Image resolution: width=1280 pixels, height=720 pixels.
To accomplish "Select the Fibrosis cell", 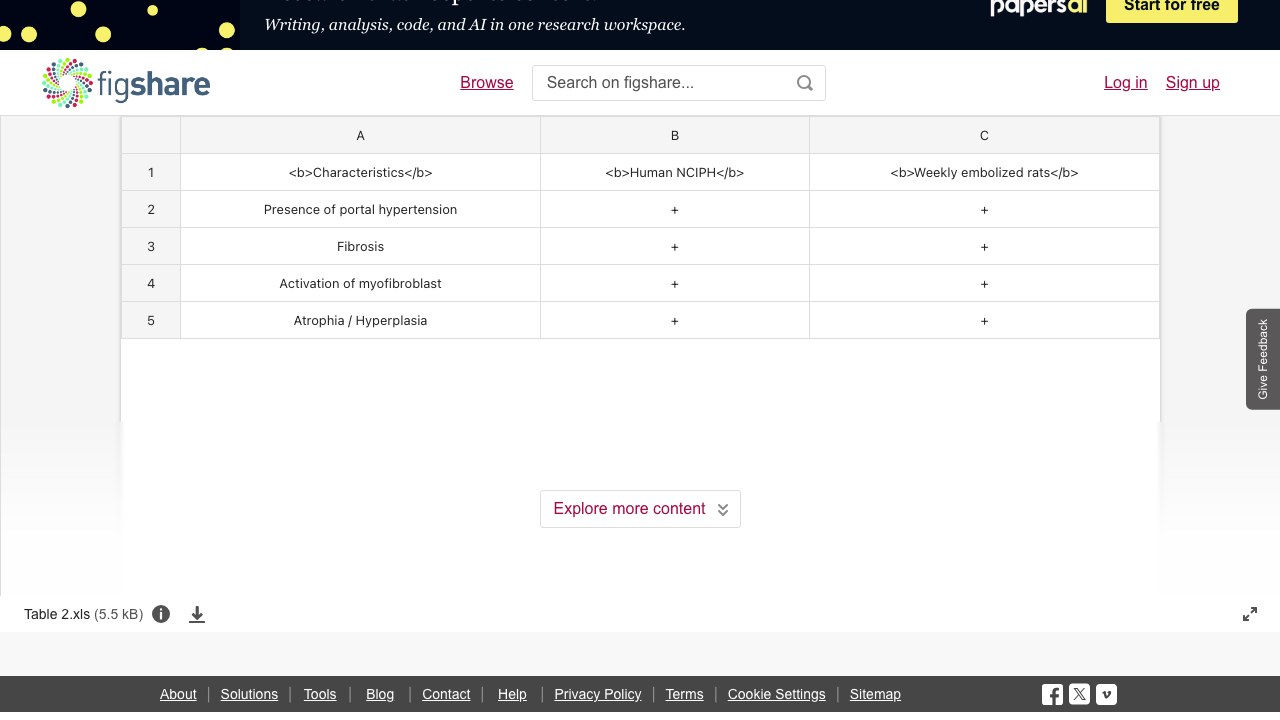I will [x=361, y=247].
